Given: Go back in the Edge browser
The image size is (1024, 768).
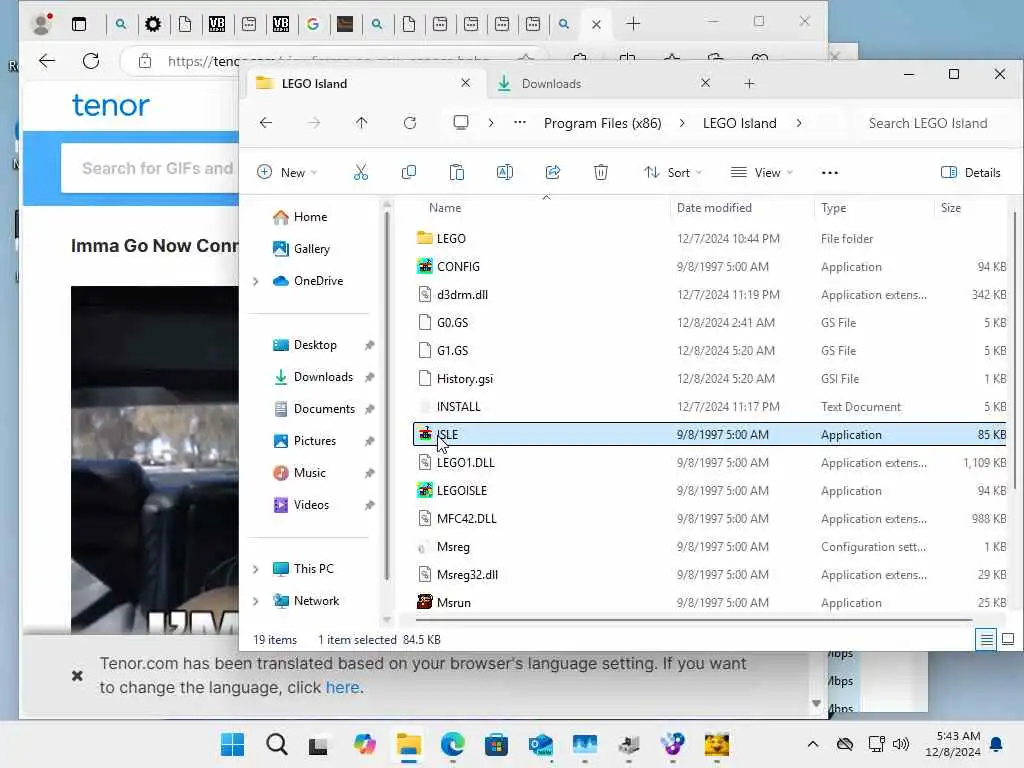Looking at the screenshot, I should 47,61.
